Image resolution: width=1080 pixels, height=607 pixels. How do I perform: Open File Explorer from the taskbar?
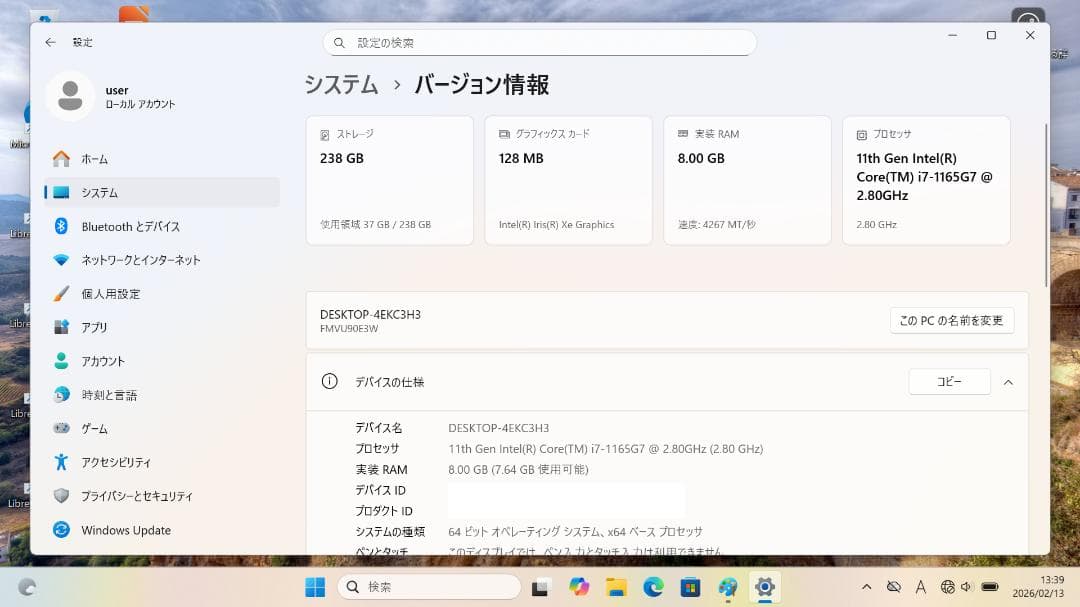point(616,587)
